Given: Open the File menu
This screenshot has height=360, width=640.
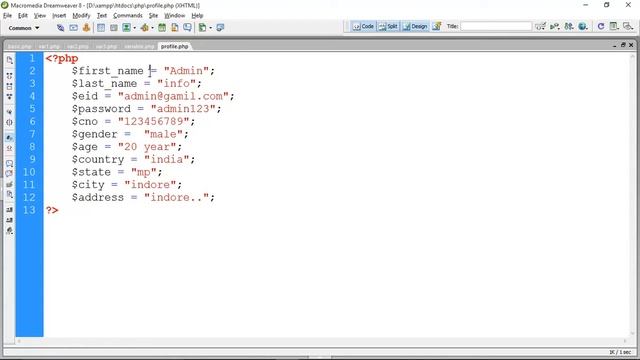Looking at the screenshot, I should pos(7,16).
